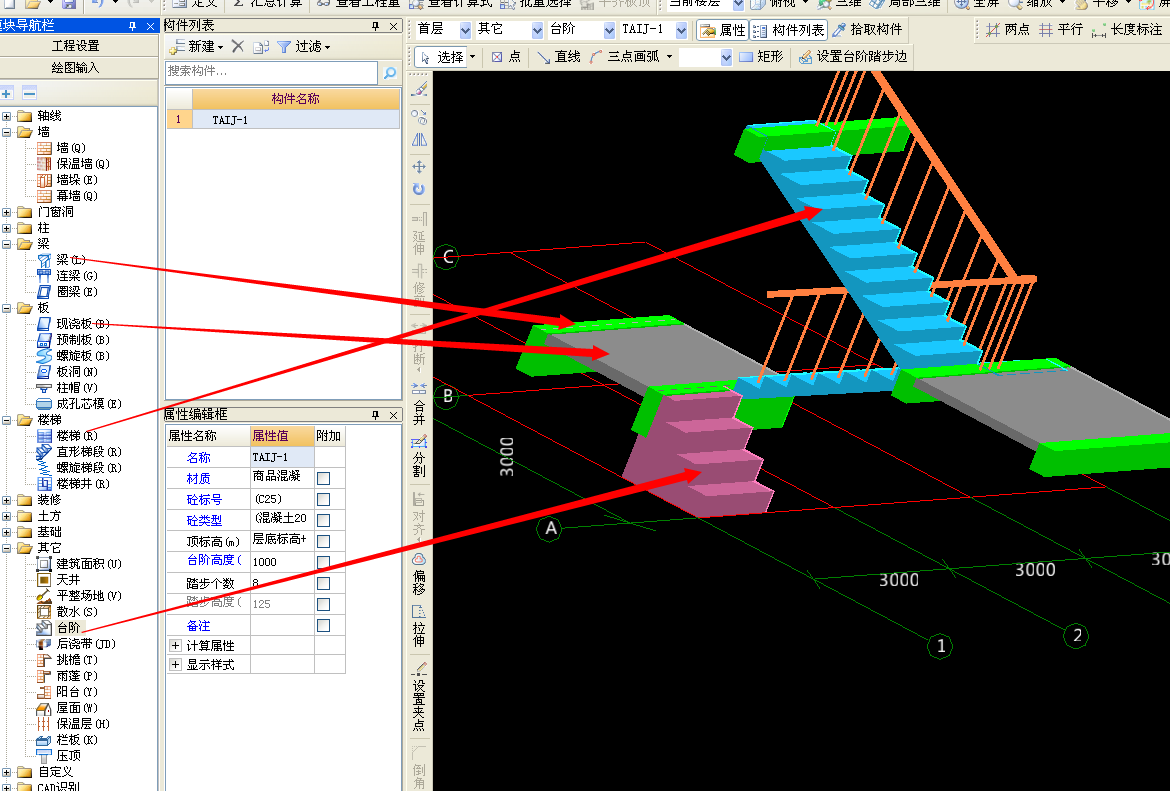This screenshot has height=791, width=1170.
Task: Click 拾取构件 pick component button
Action: tap(867, 30)
